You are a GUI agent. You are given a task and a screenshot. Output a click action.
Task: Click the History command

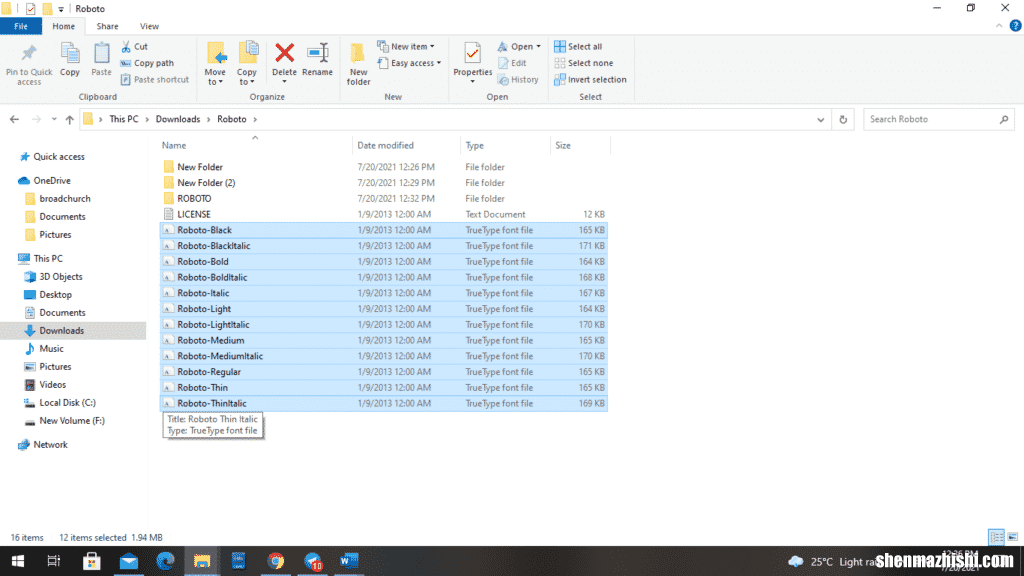(x=519, y=80)
